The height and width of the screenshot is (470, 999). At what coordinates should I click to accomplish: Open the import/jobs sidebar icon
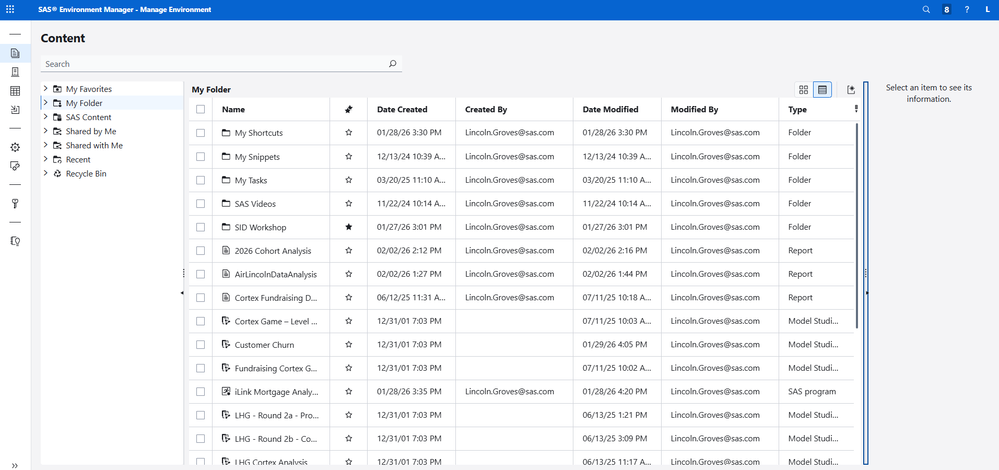15,110
